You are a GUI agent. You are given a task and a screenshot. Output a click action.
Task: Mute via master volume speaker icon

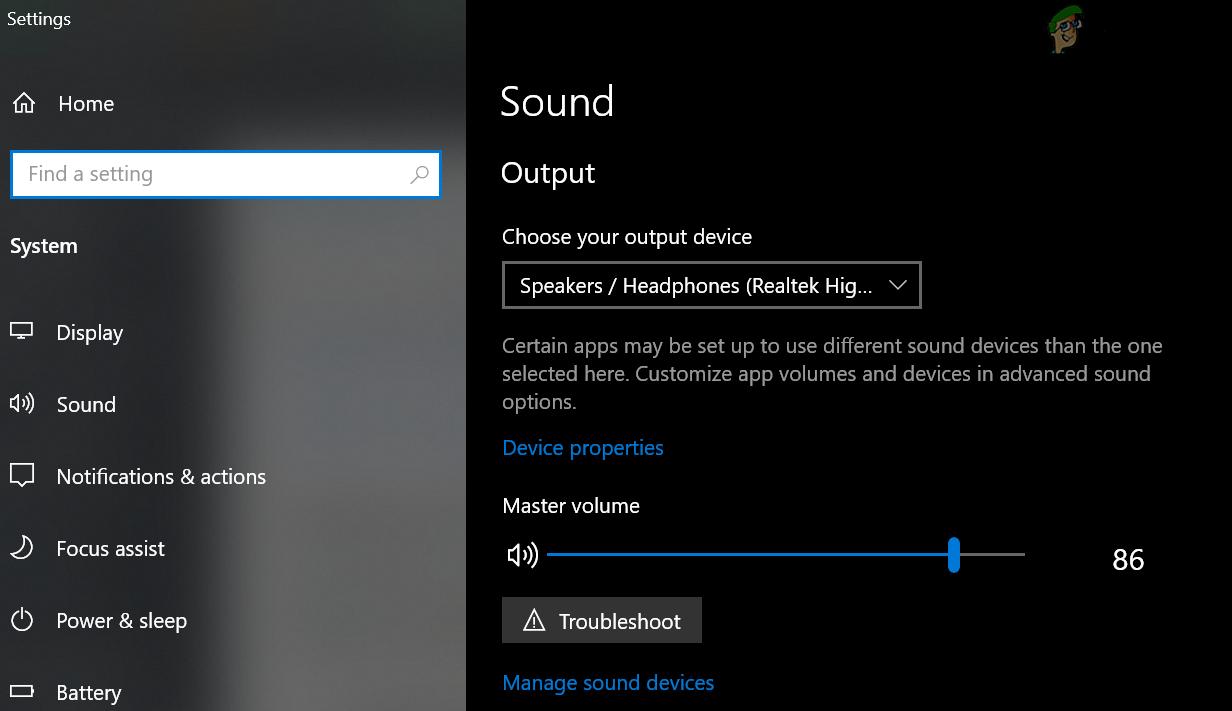coord(522,555)
